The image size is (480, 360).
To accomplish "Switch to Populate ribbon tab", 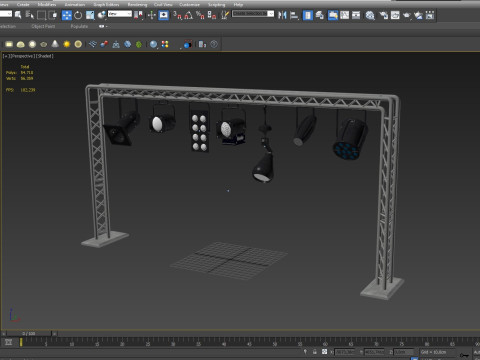I will 79,26.
